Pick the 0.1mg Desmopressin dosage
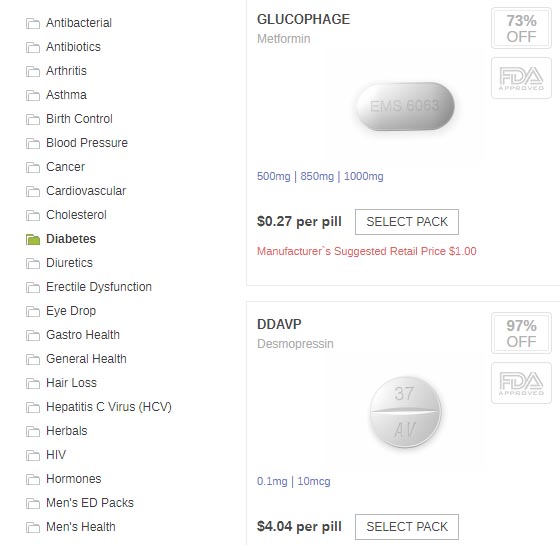The image size is (560, 545). 272,481
